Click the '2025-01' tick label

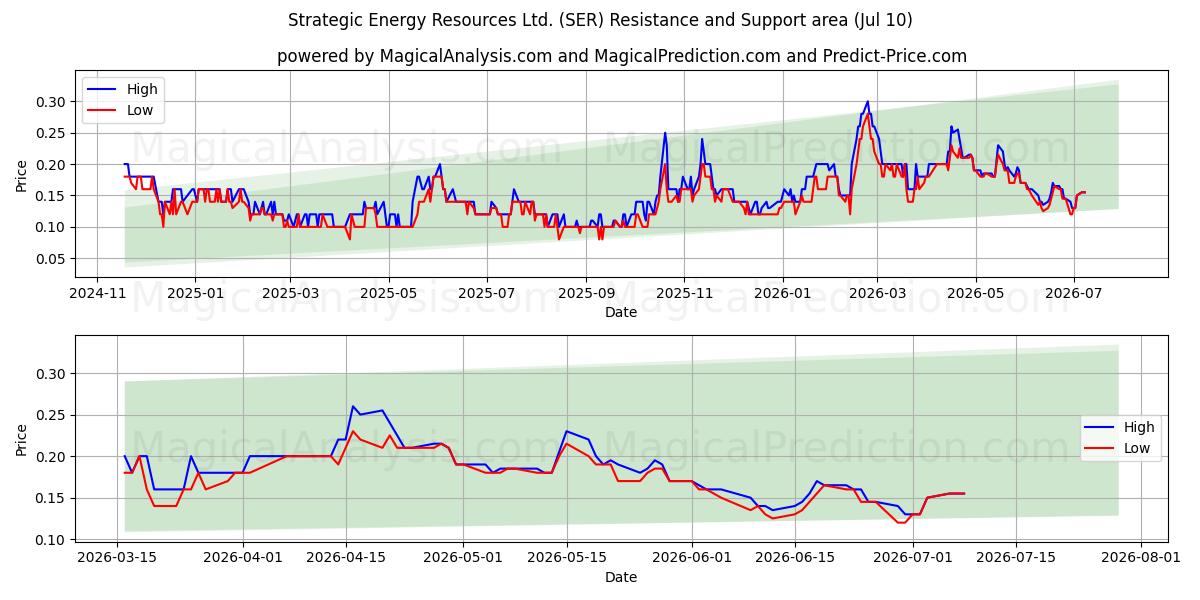click(x=194, y=294)
